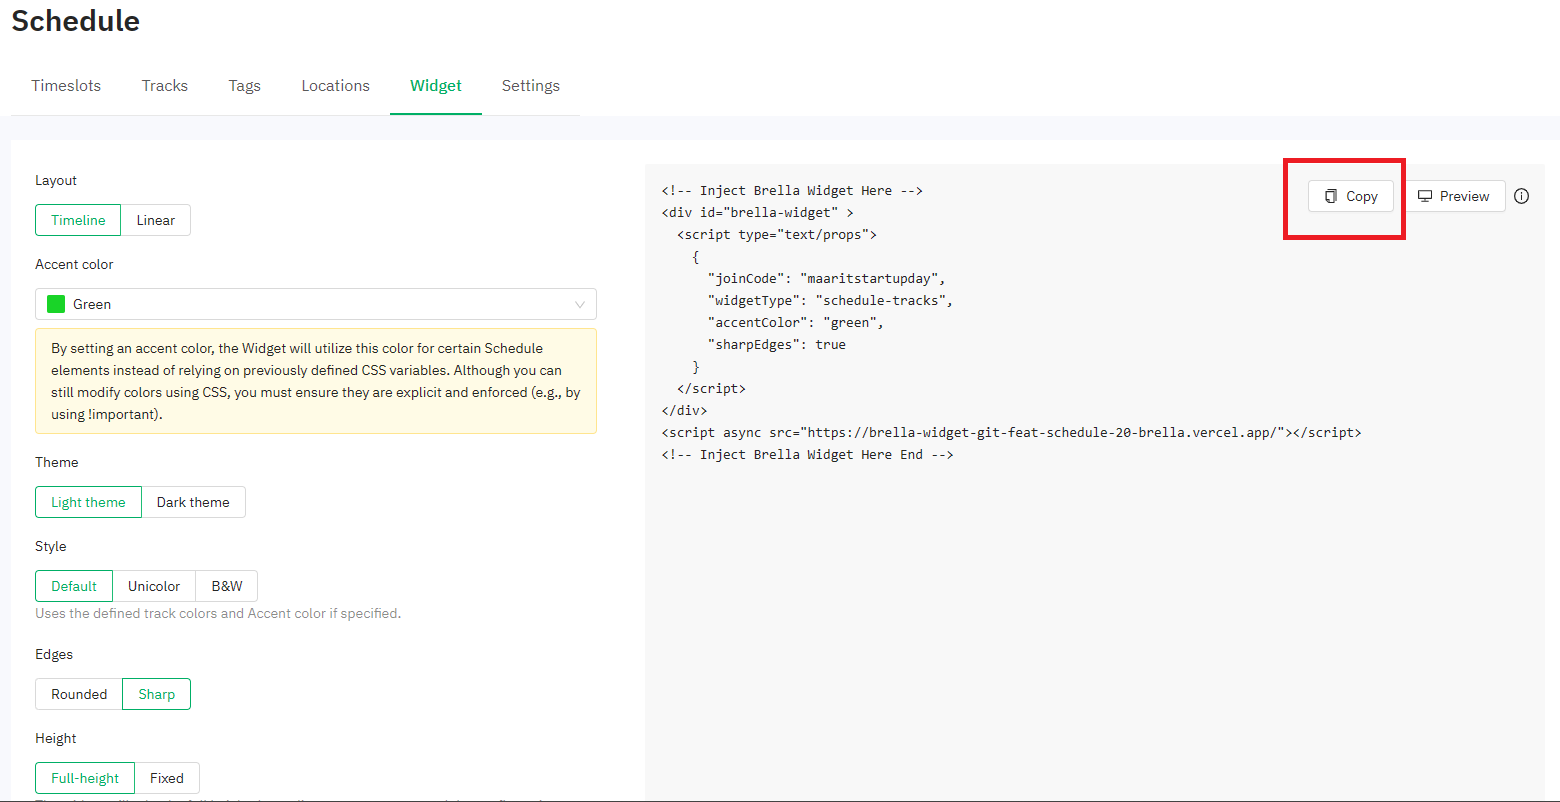Viewport: 1560px width, 802px height.
Task: Choose the Linear layout option
Action: click(x=156, y=220)
